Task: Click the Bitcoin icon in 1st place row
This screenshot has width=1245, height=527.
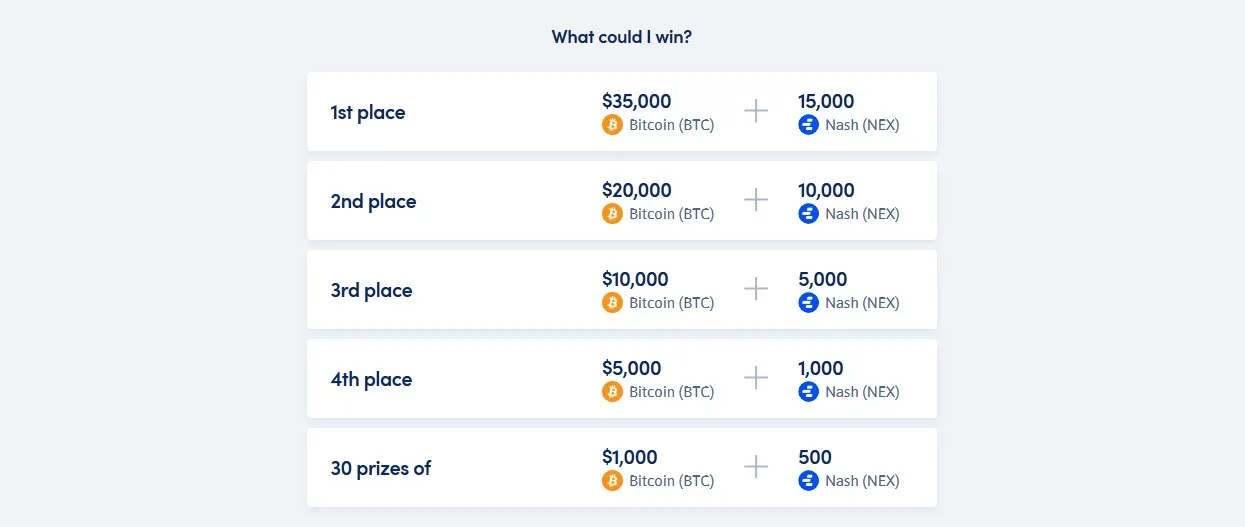Action: tap(612, 125)
